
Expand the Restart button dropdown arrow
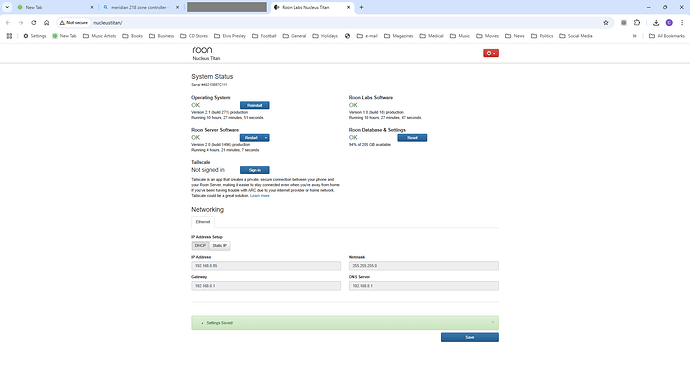coord(266,138)
